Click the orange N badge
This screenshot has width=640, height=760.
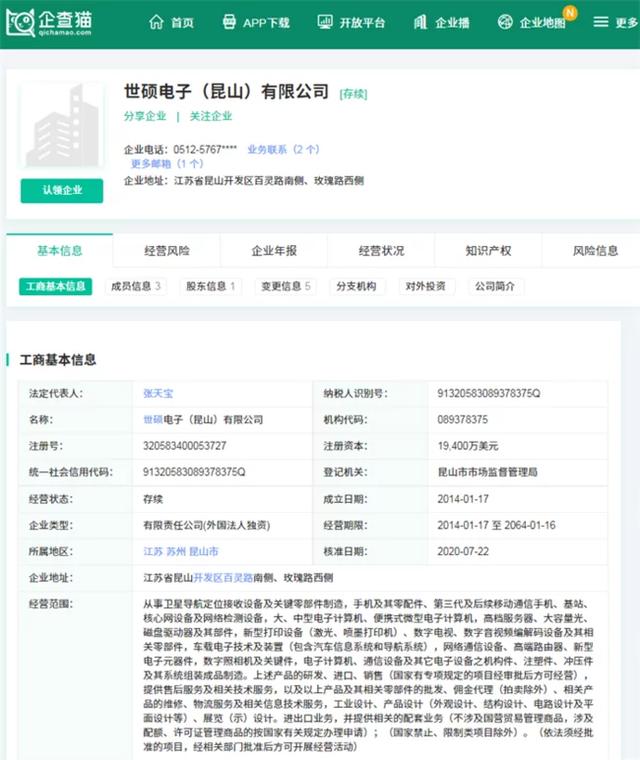pos(570,13)
